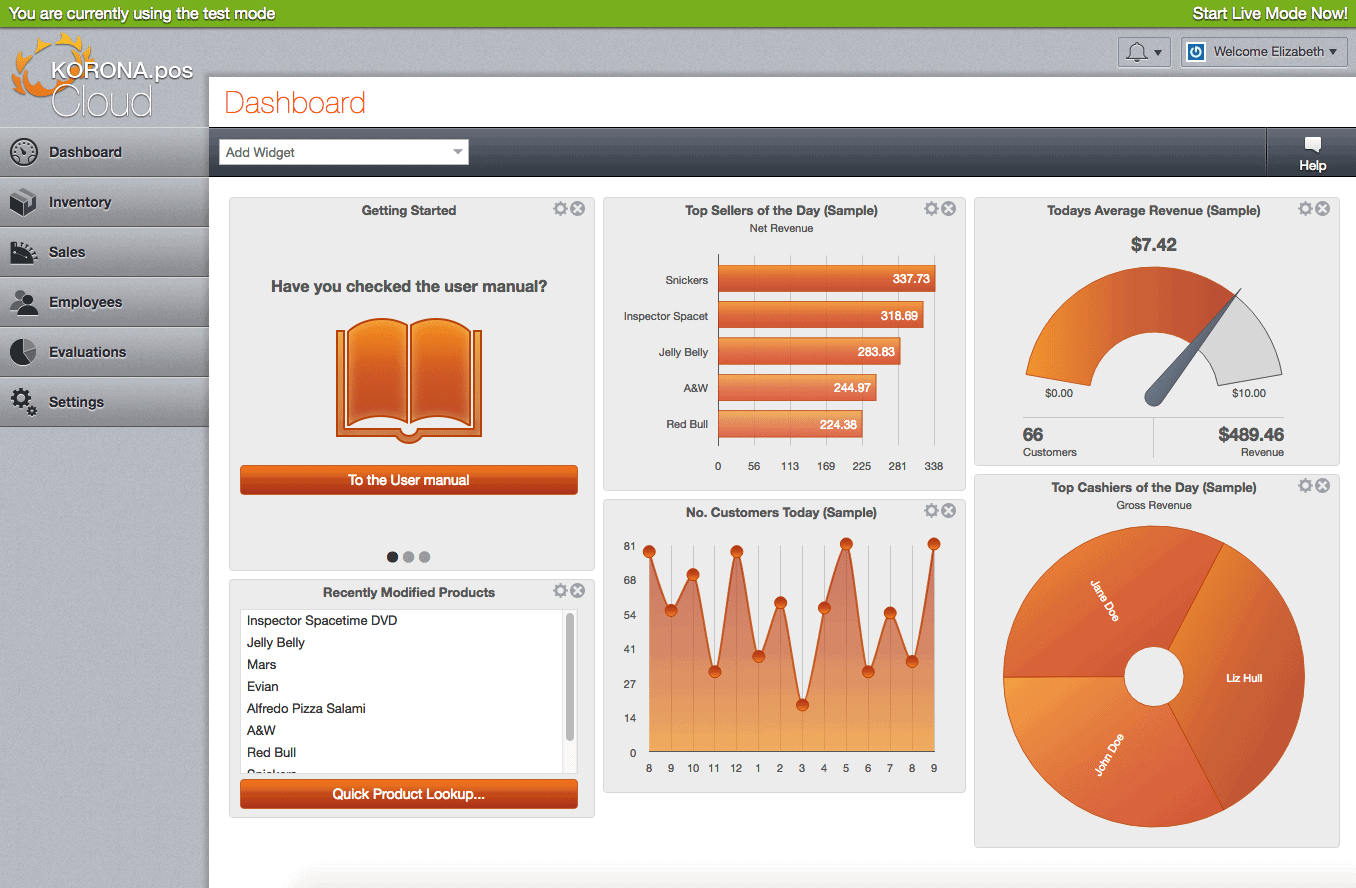Open gear settings on No. Customers Today widget
1356x888 pixels.
[x=932, y=511]
